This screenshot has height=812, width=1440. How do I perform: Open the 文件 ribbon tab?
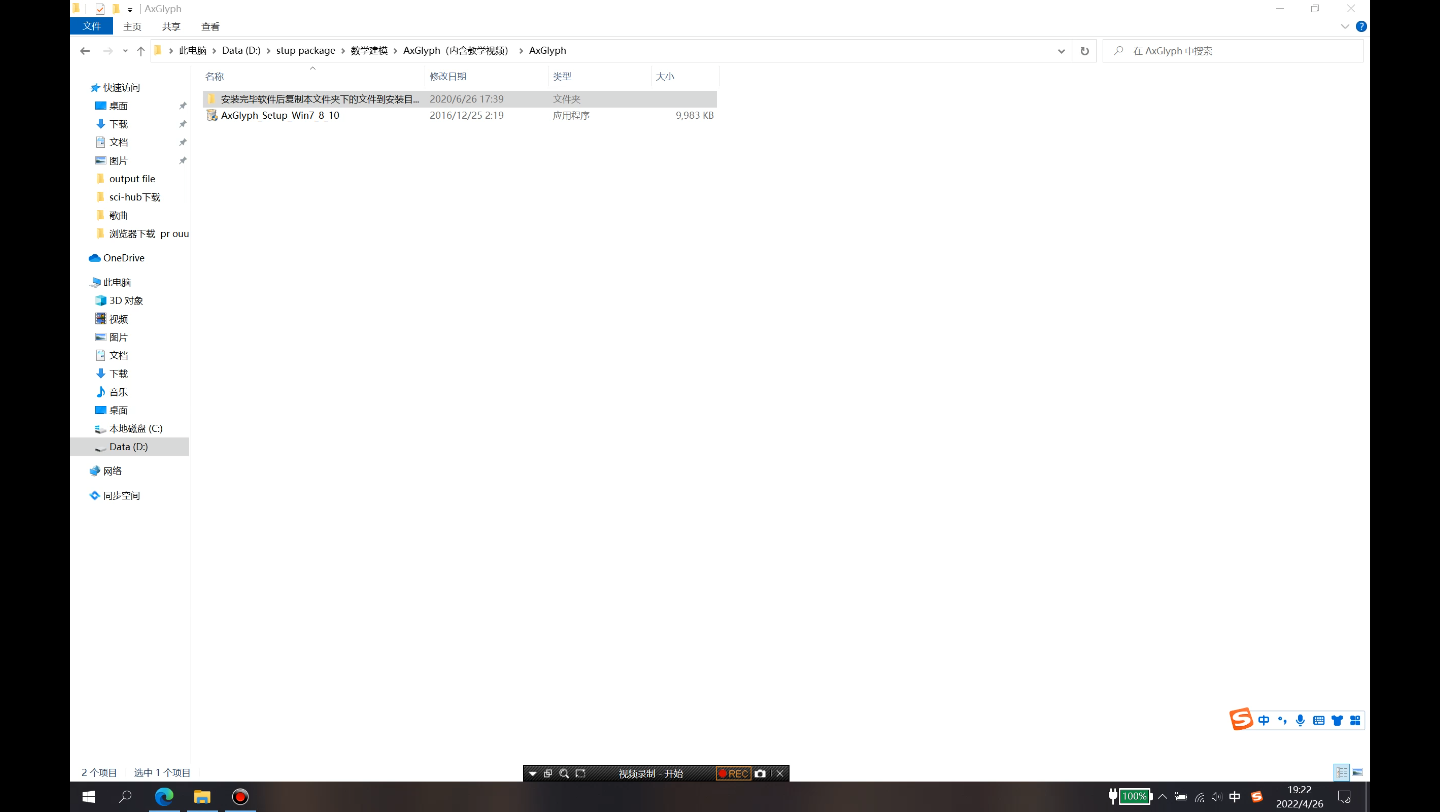[x=91, y=26]
